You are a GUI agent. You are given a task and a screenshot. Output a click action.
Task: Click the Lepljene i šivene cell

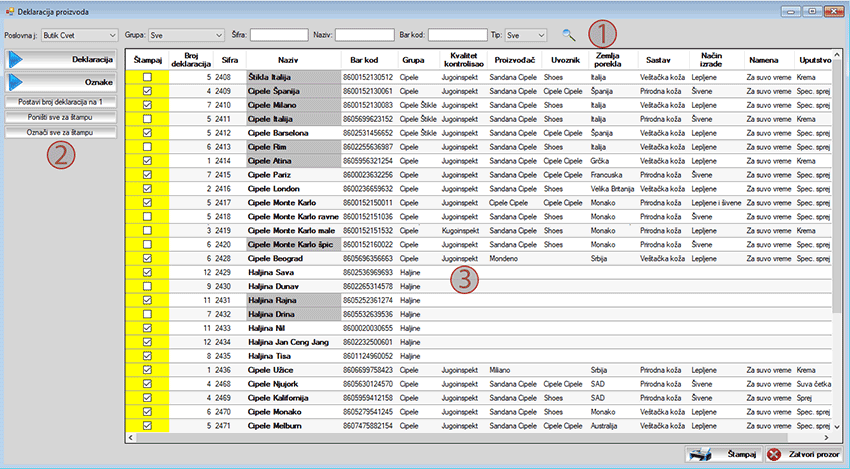click(x=716, y=203)
